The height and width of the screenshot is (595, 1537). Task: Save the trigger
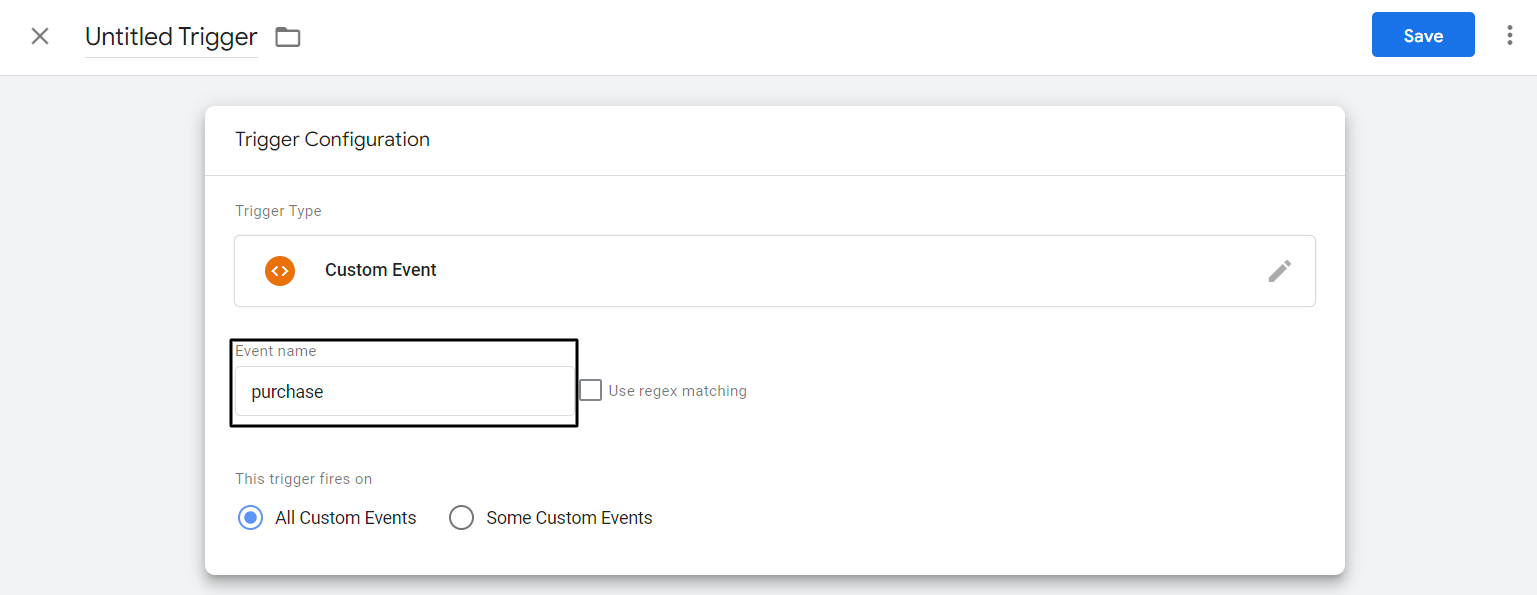click(1423, 34)
